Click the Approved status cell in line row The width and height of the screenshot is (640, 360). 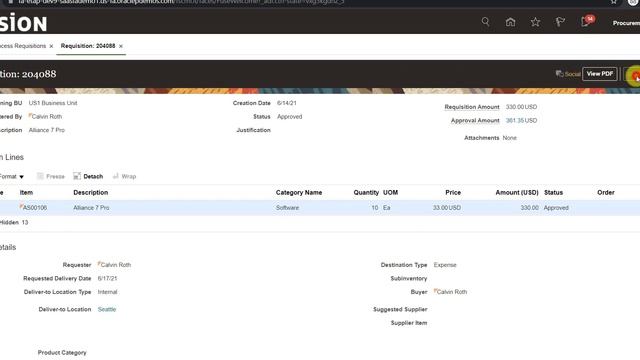tap(556, 208)
